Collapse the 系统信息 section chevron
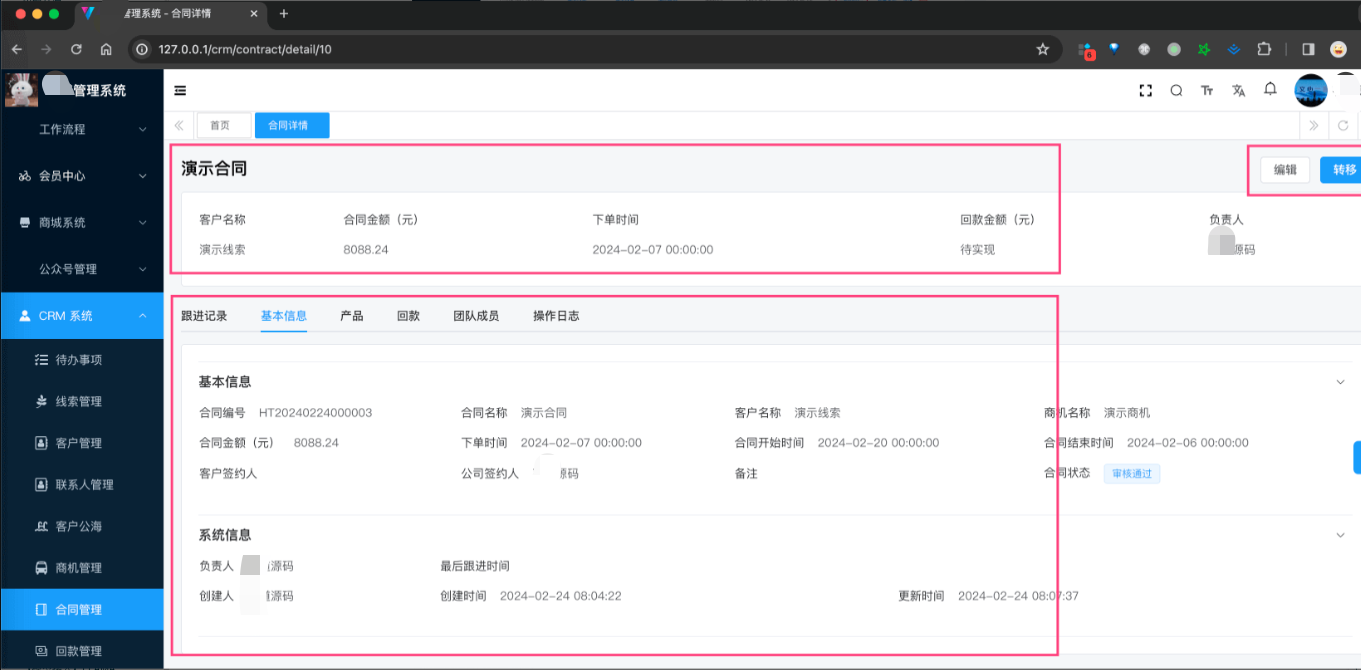Screen dimensions: 1361x670 (x=1341, y=535)
